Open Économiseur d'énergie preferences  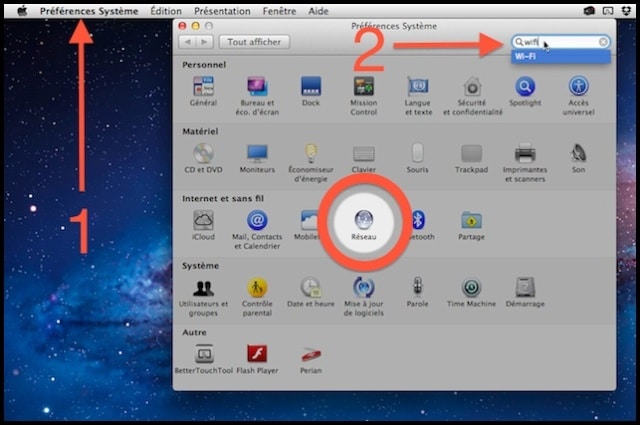pyautogui.click(x=311, y=163)
